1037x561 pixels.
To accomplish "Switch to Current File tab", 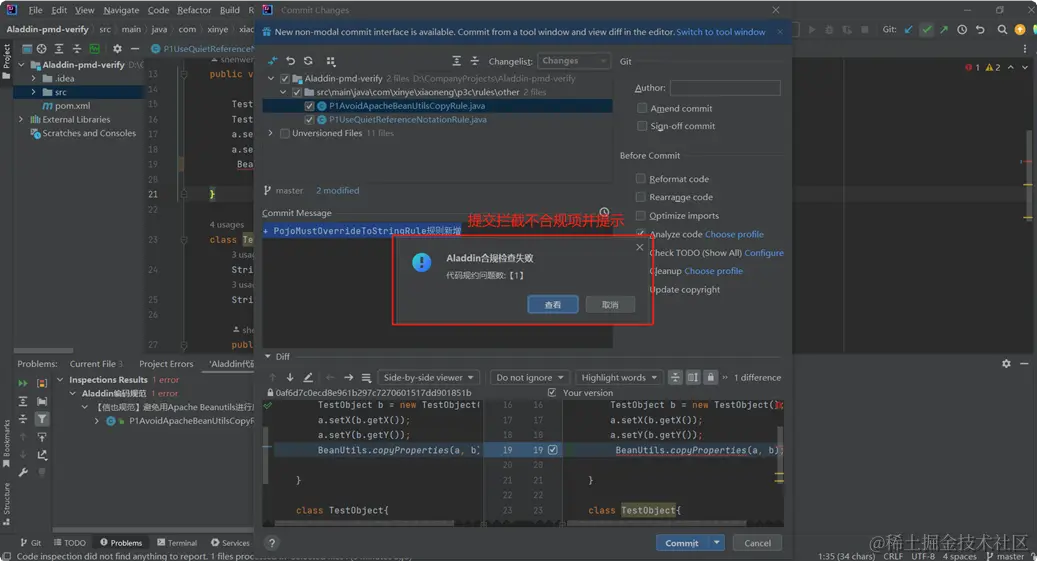I will tap(96, 364).
